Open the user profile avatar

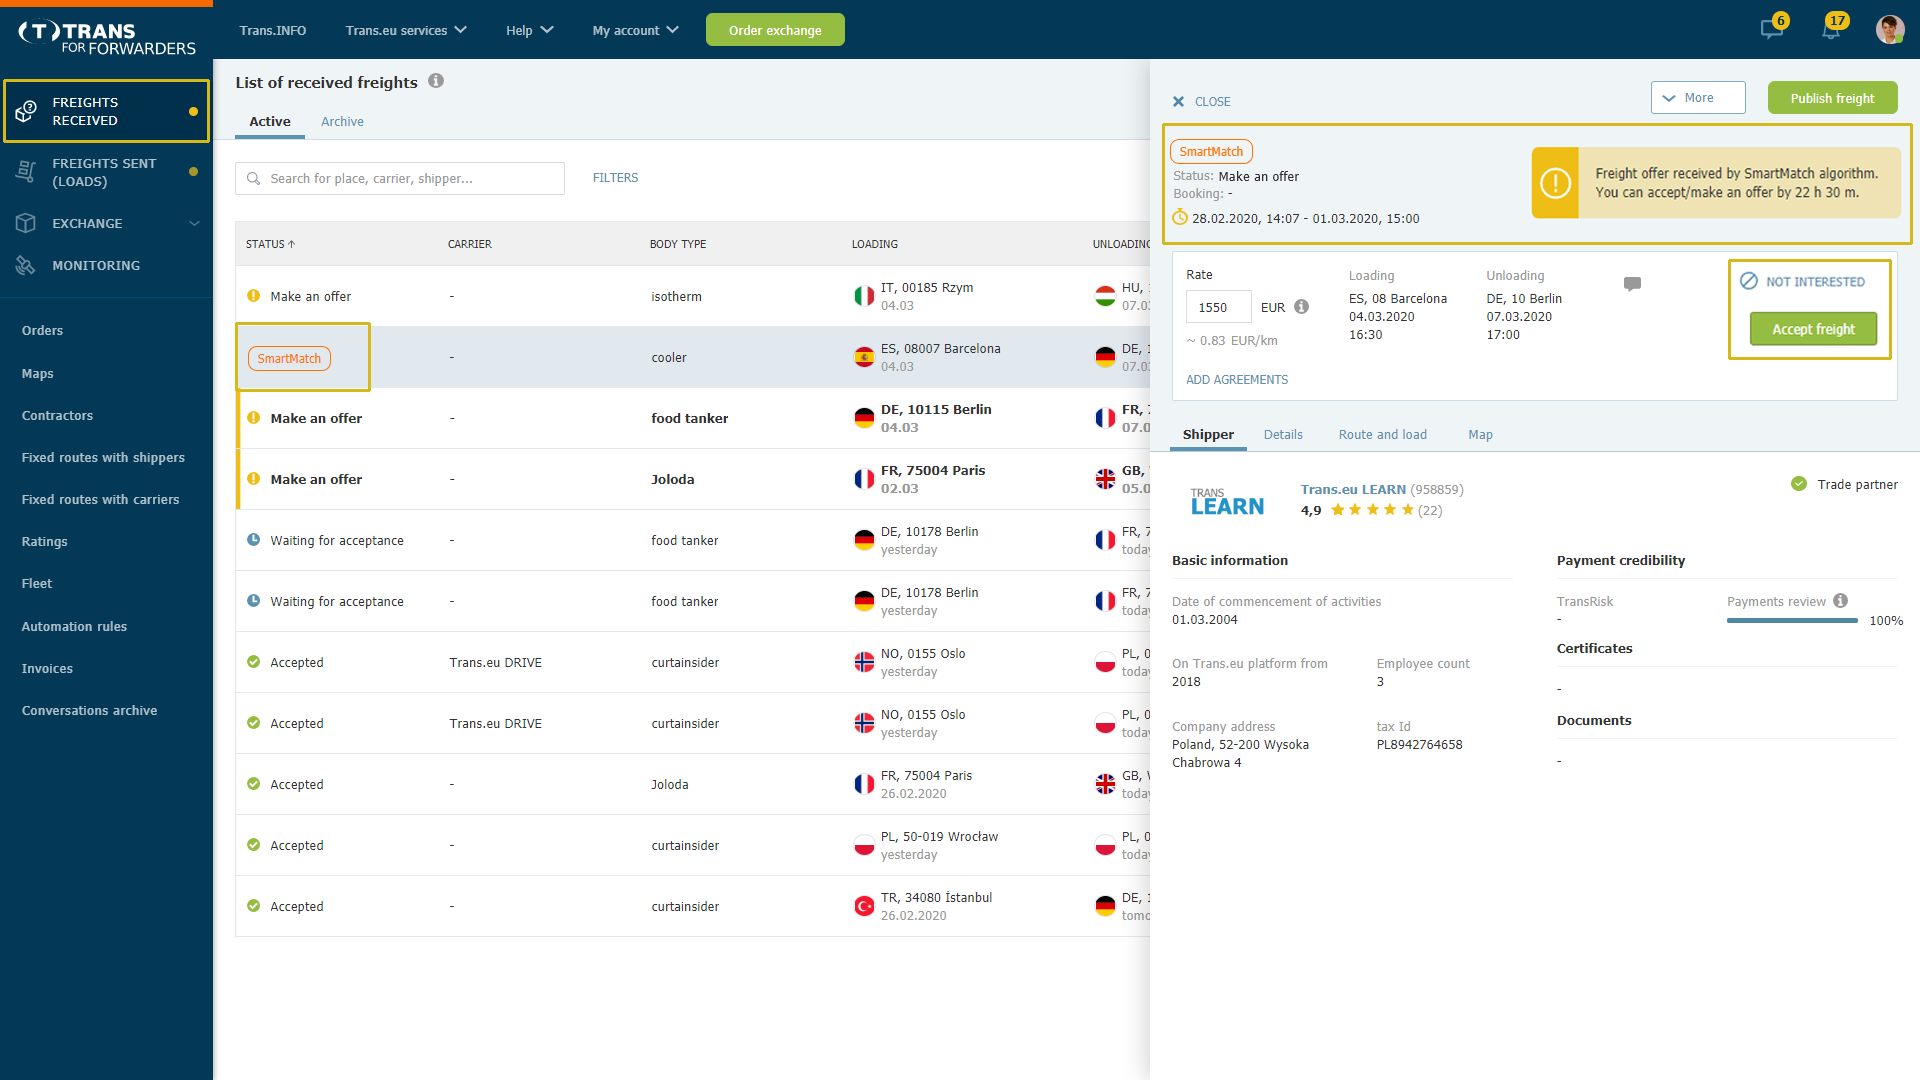coord(1889,29)
